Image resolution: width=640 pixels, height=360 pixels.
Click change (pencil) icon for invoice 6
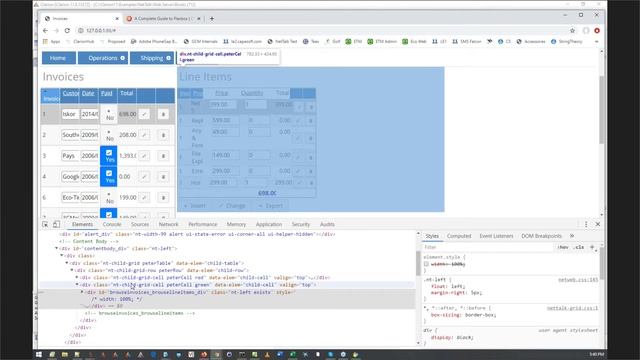tap(144, 198)
